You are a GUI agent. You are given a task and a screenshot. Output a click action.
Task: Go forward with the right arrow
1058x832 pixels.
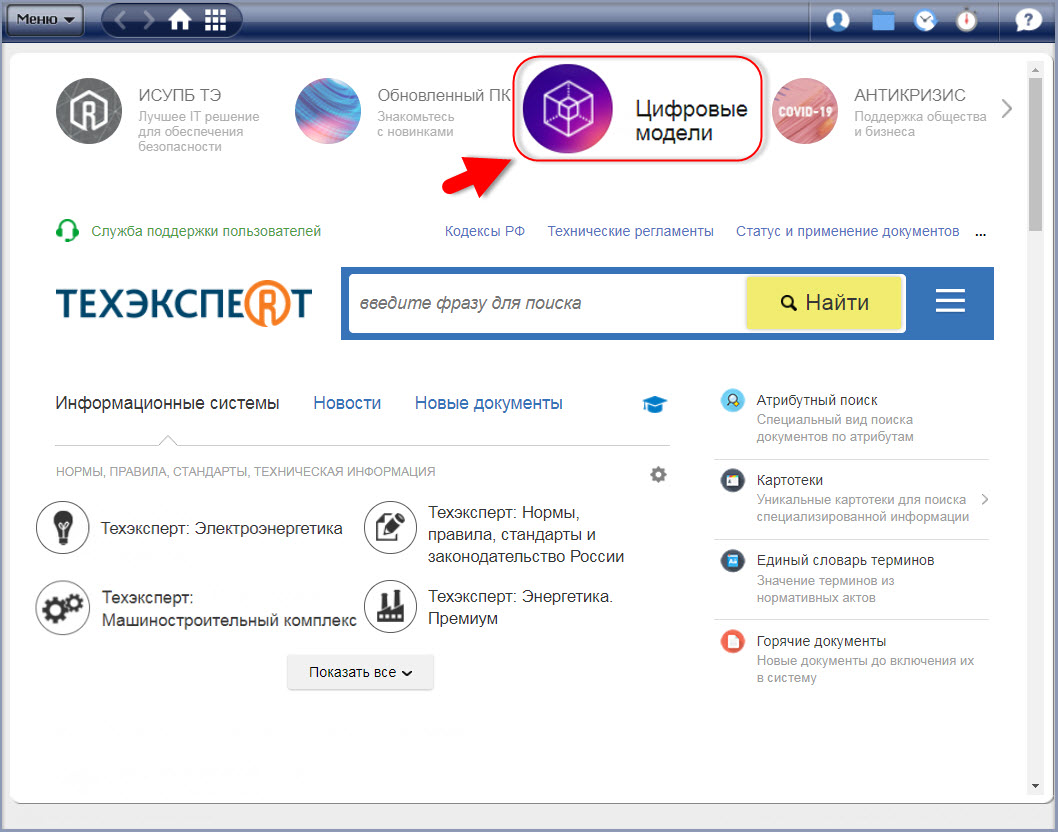[x=148, y=20]
